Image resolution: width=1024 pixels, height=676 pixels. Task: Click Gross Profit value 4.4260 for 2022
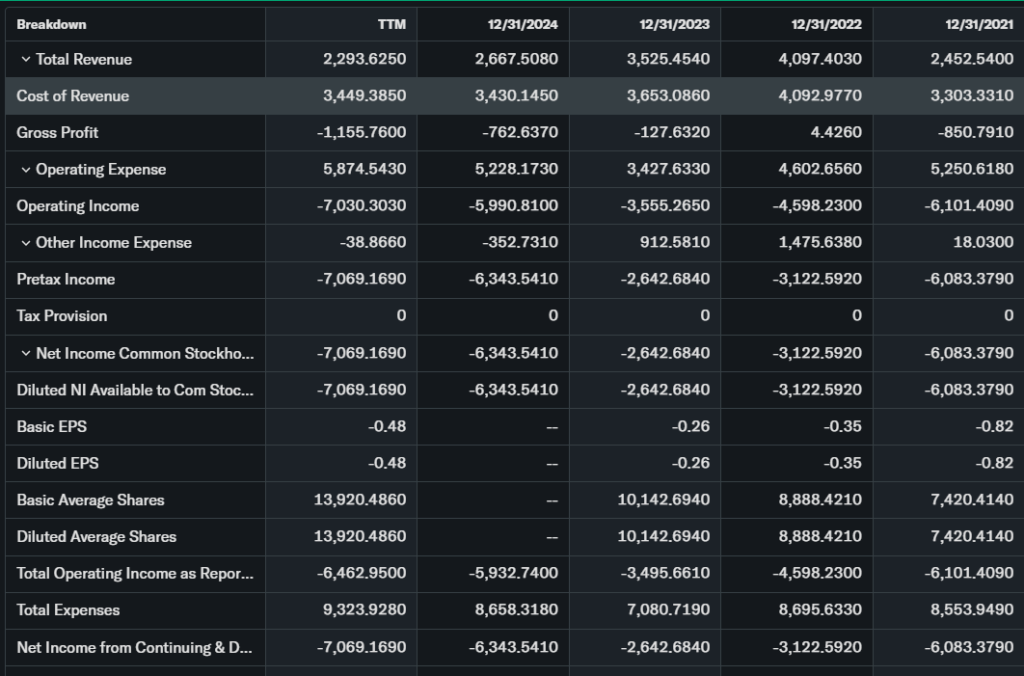pyautogui.click(x=839, y=133)
